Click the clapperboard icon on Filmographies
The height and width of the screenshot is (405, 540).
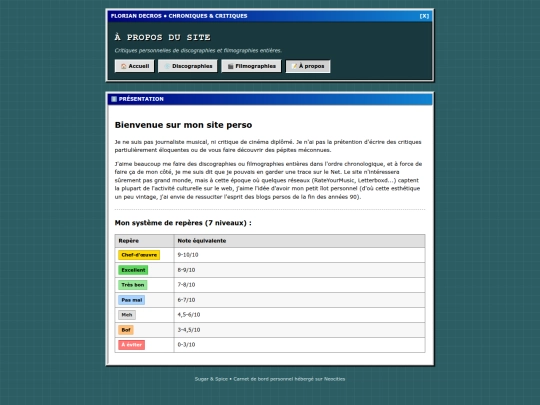(230, 66)
